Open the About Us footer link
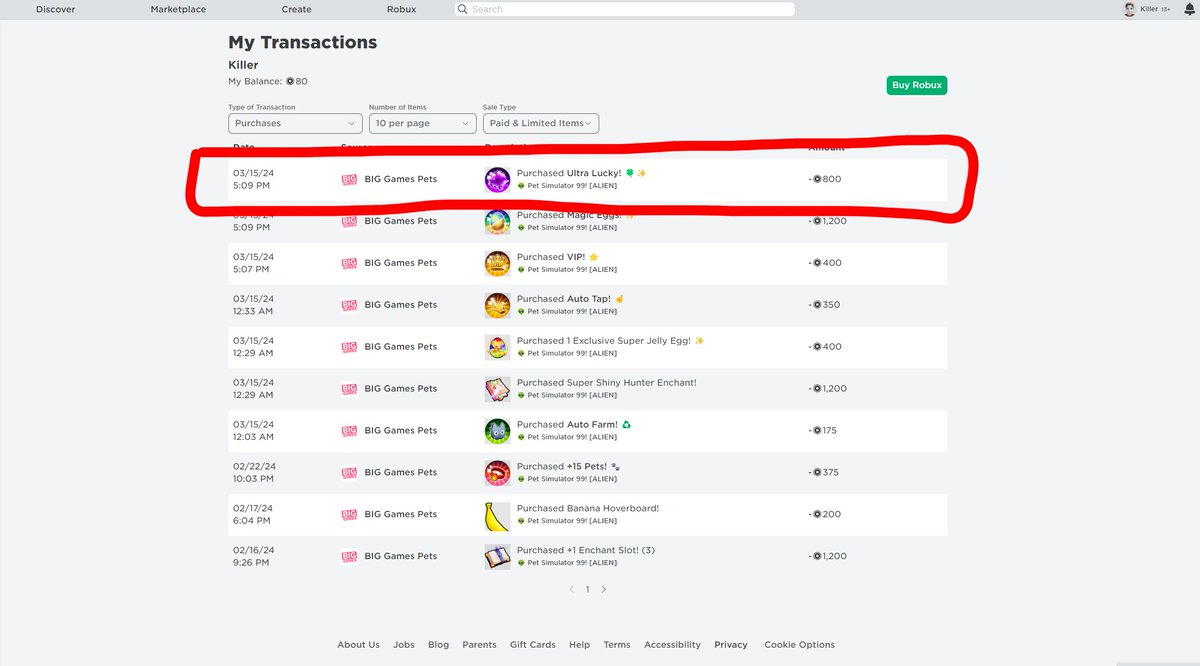Image resolution: width=1200 pixels, height=666 pixels. (358, 645)
